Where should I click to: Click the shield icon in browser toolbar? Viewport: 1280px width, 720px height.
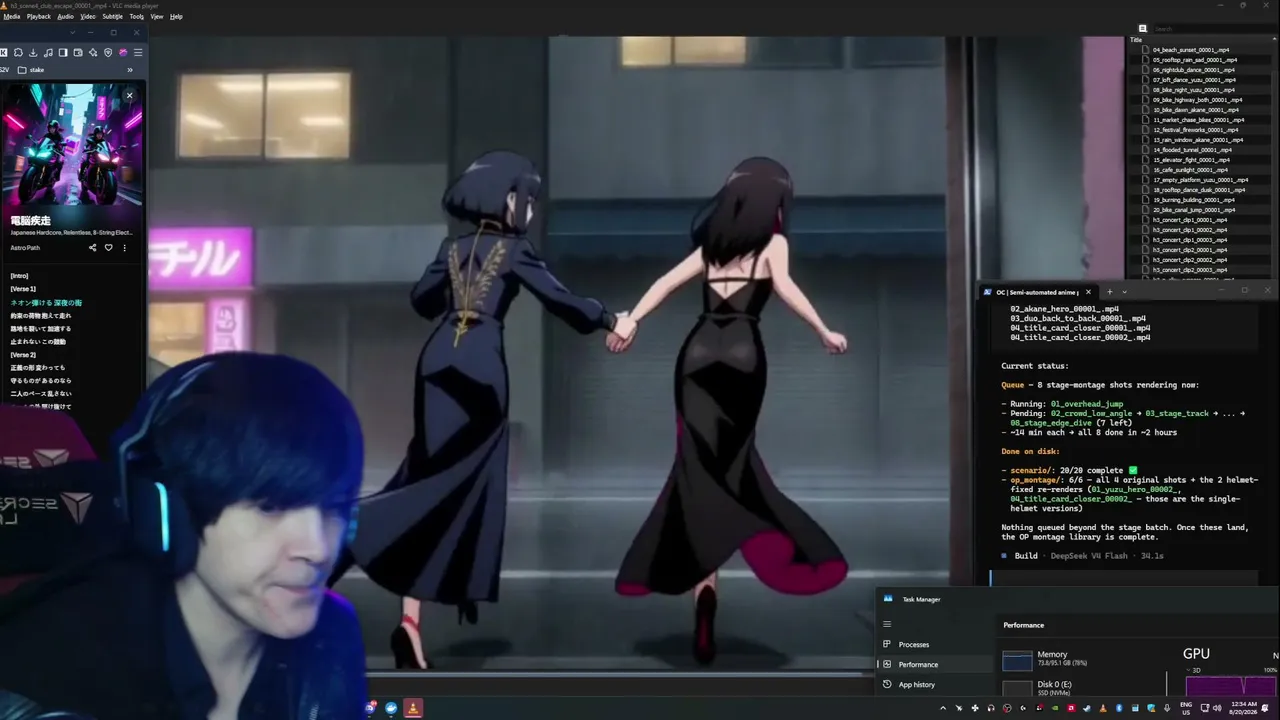pos(108,52)
